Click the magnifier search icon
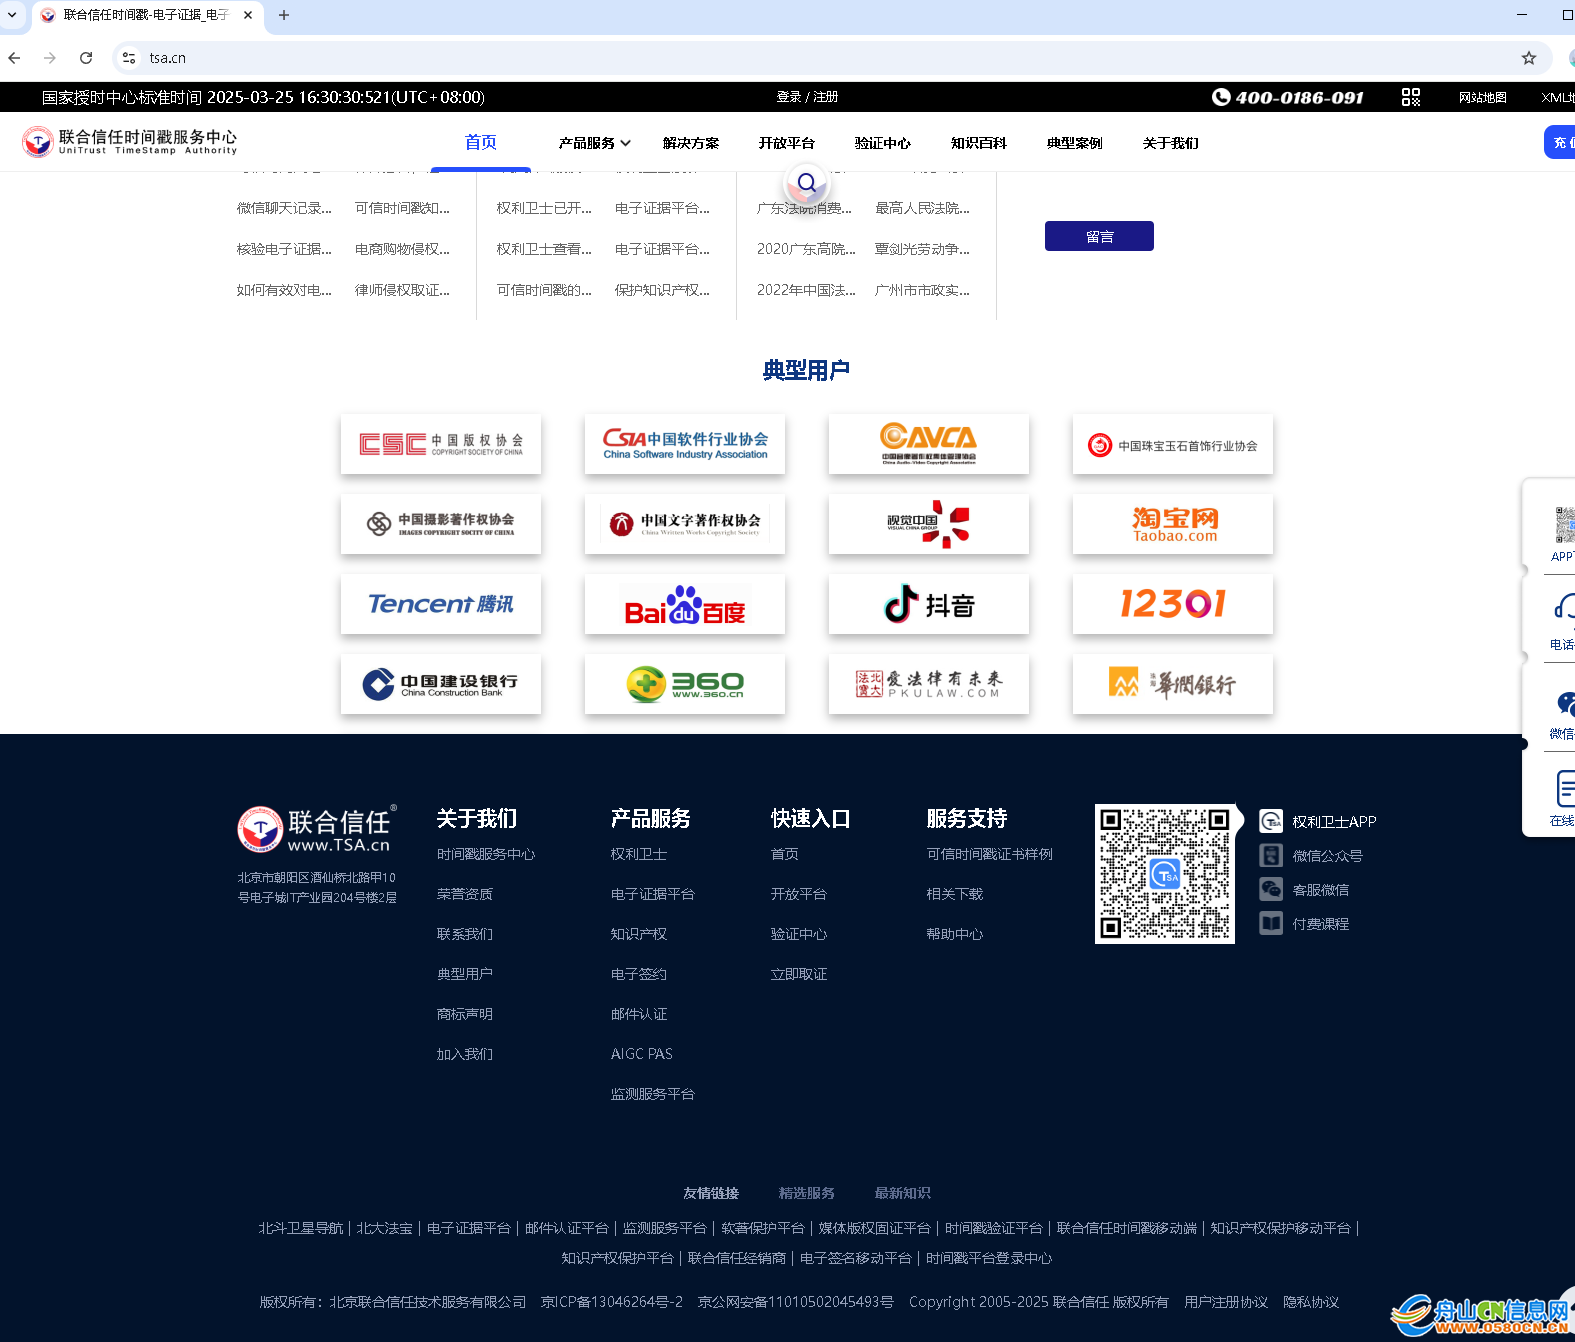This screenshot has height=1342, width=1575. (807, 183)
